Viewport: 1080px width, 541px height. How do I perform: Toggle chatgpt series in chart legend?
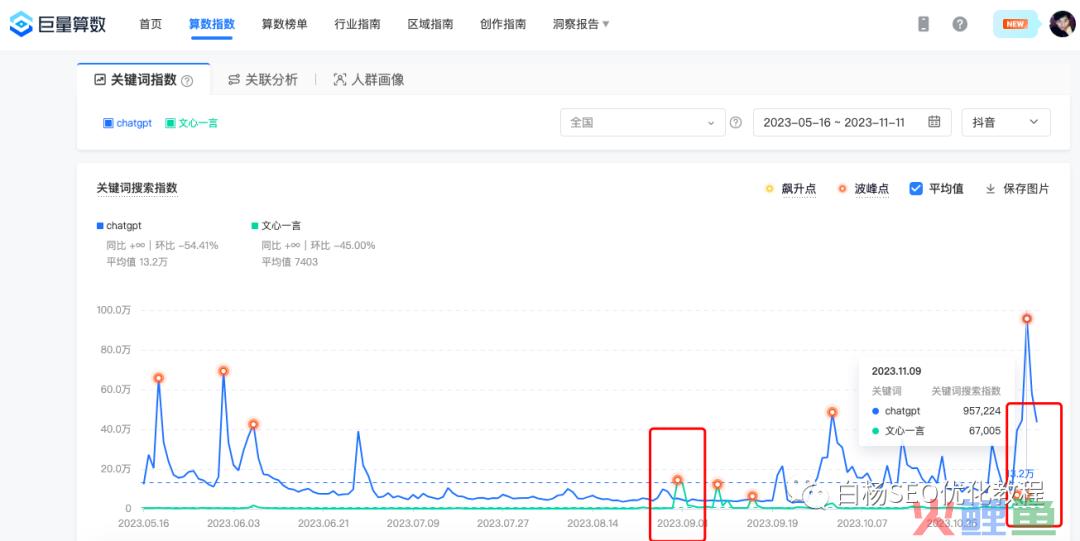119,225
